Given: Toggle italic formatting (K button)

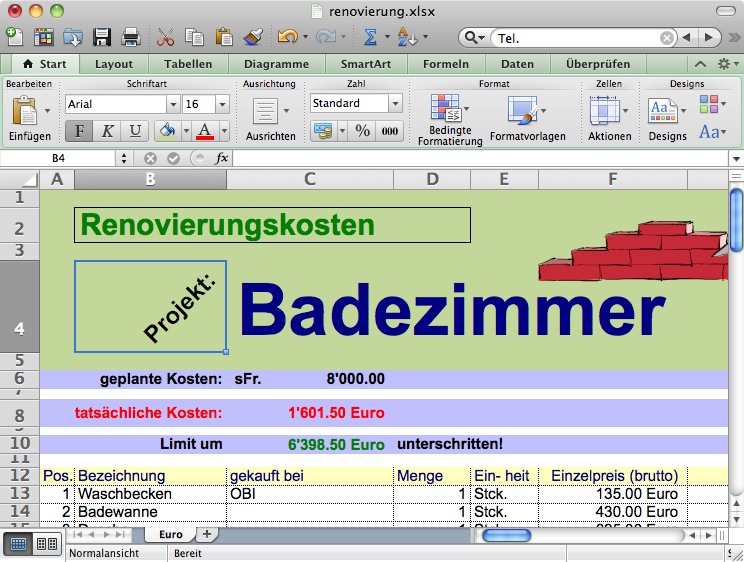Looking at the screenshot, I should click(x=107, y=131).
